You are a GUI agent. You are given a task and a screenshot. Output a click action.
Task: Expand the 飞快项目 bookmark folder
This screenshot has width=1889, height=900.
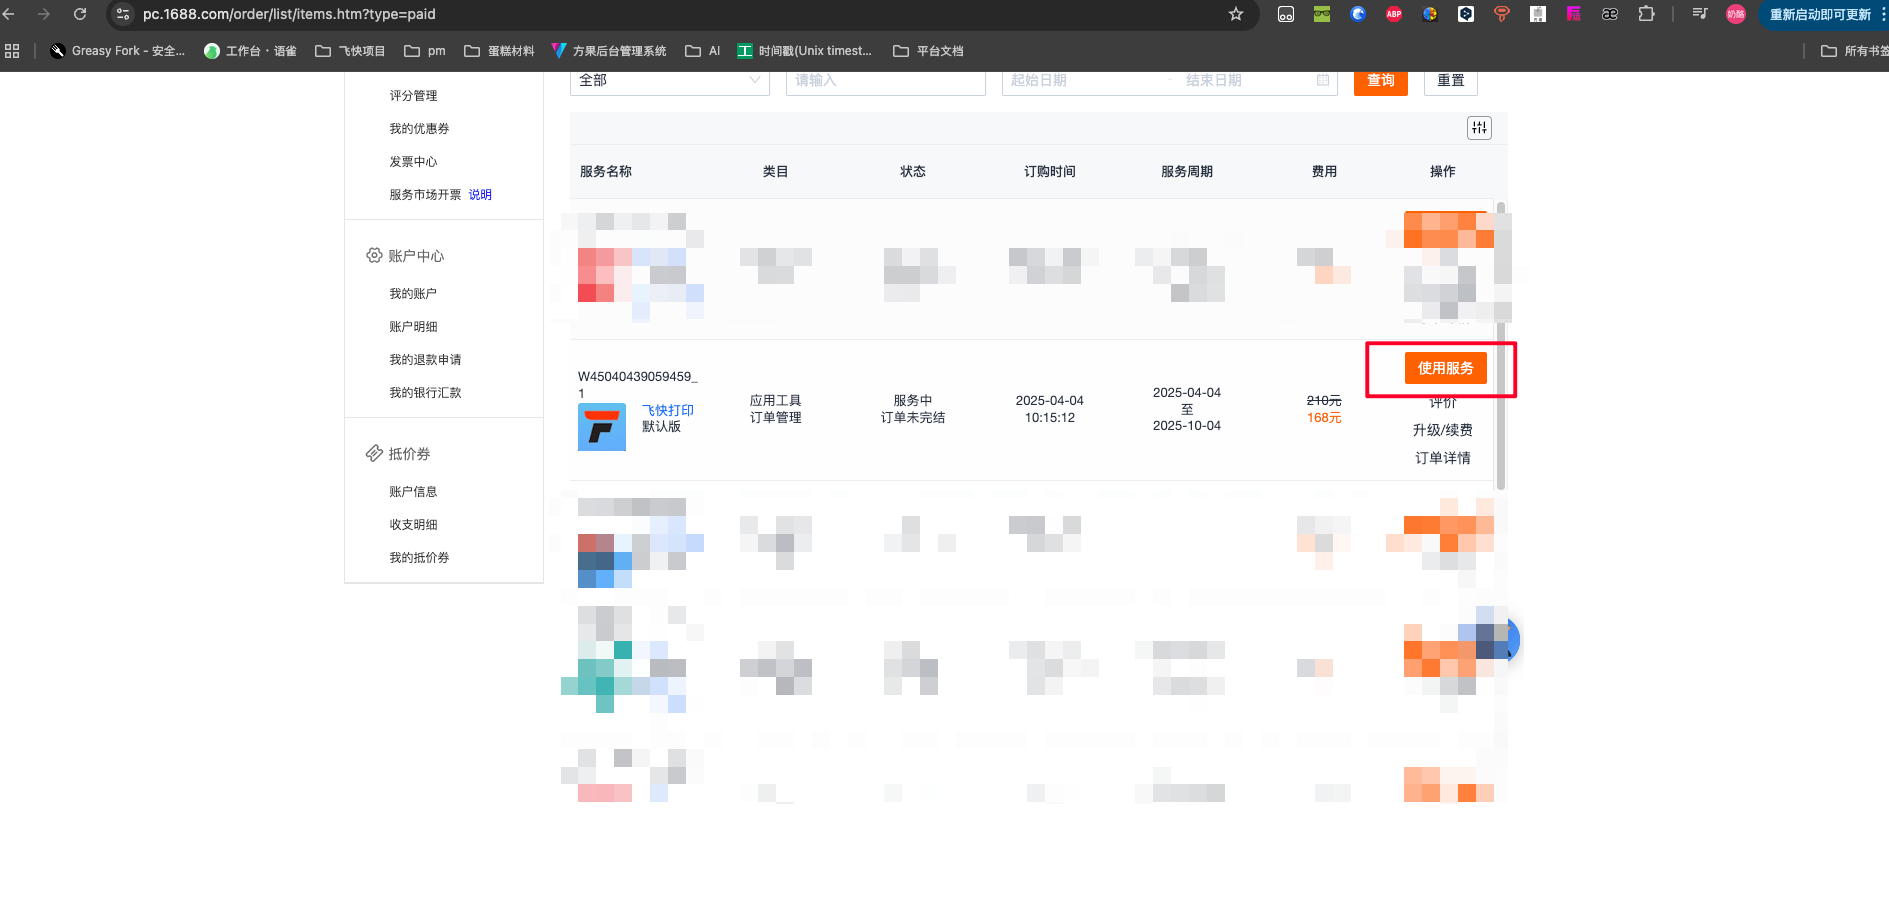pos(350,51)
